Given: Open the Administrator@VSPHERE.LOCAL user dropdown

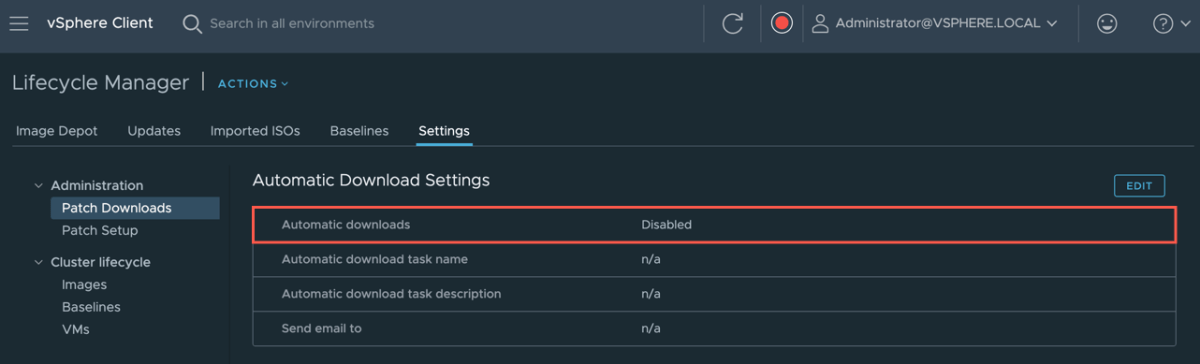Looking at the screenshot, I should pos(945,23).
